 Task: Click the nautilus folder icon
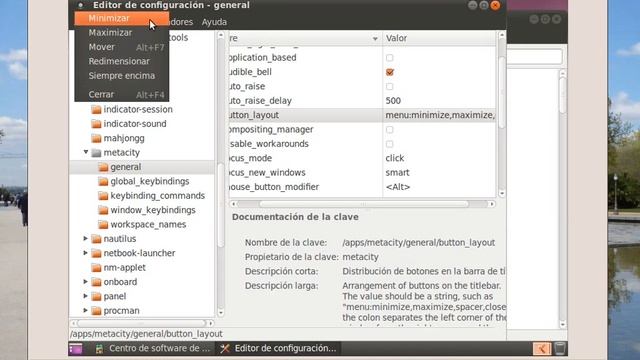point(96,239)
